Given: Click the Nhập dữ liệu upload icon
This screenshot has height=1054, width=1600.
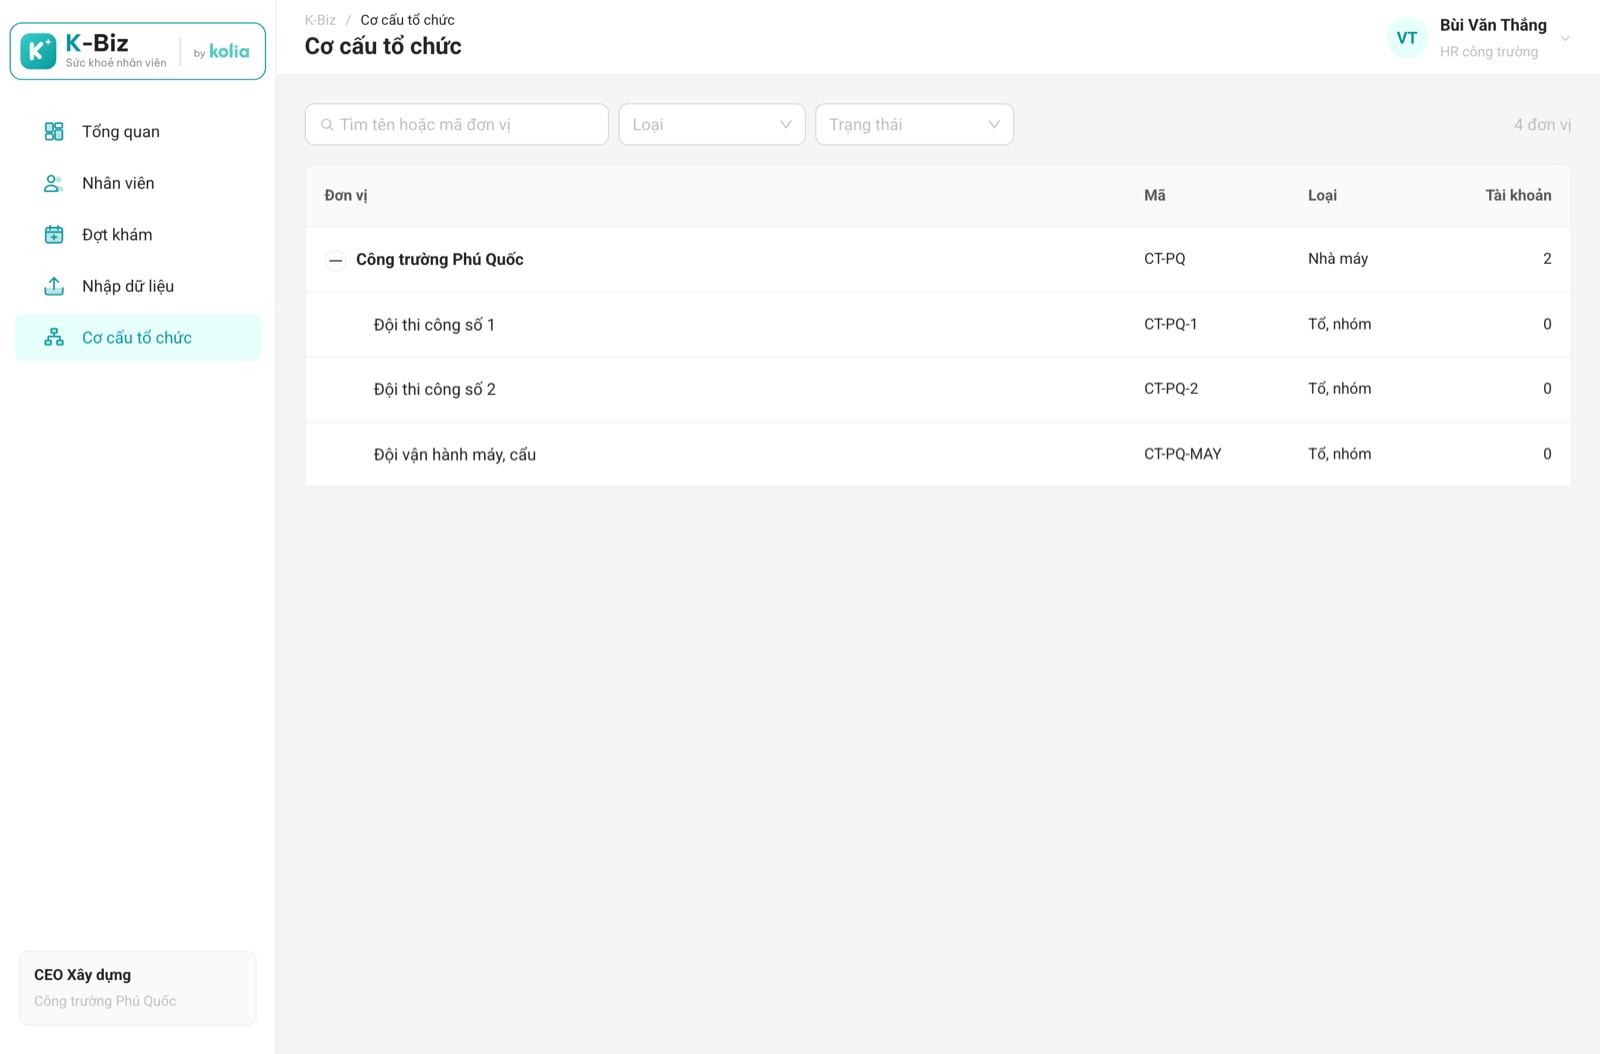Looking at the screenshot, I should (54, 286).
